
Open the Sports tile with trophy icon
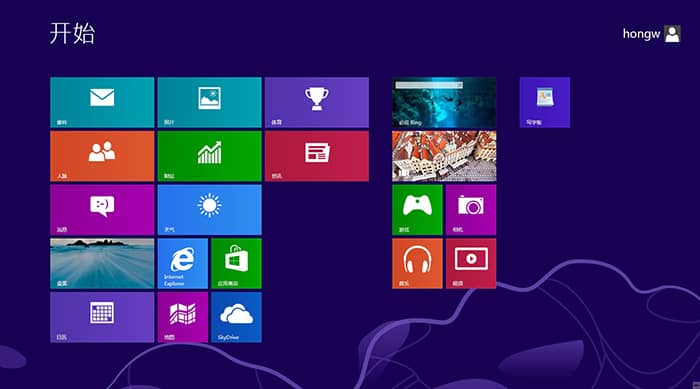(x=317, y=102)
